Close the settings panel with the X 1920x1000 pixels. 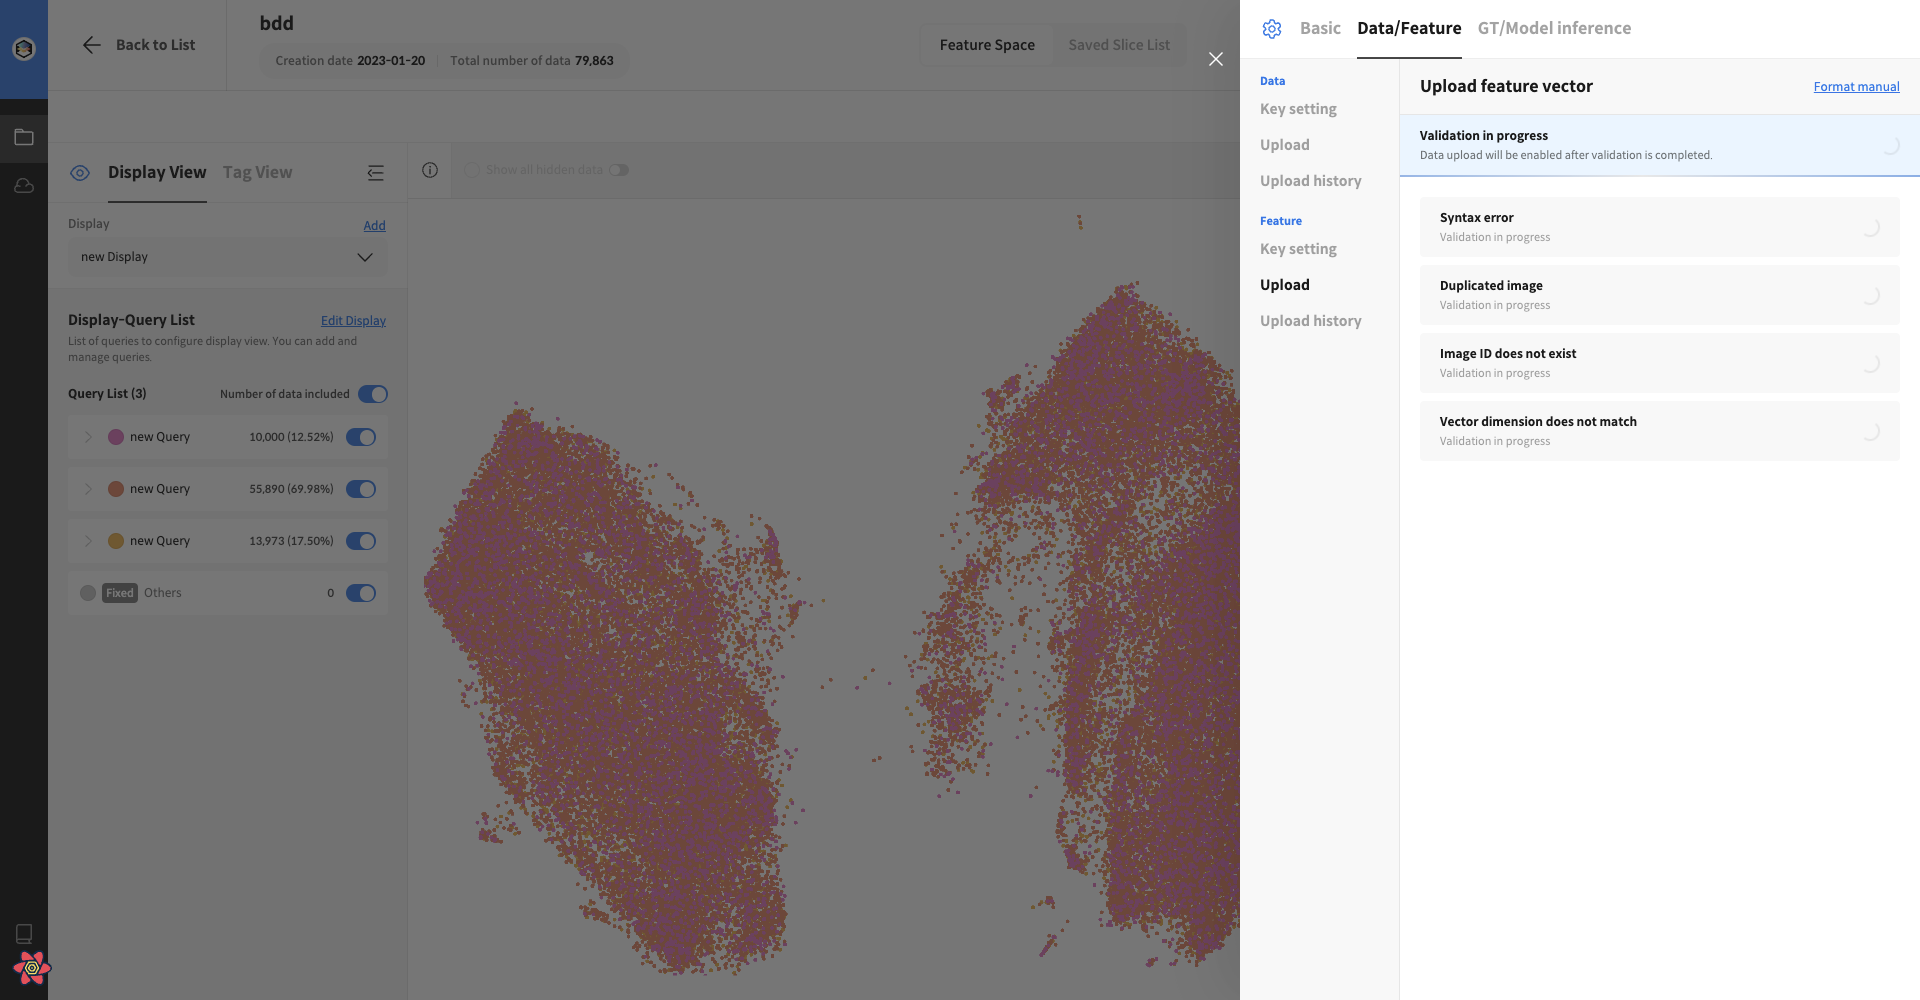[x=1216, y=59]
